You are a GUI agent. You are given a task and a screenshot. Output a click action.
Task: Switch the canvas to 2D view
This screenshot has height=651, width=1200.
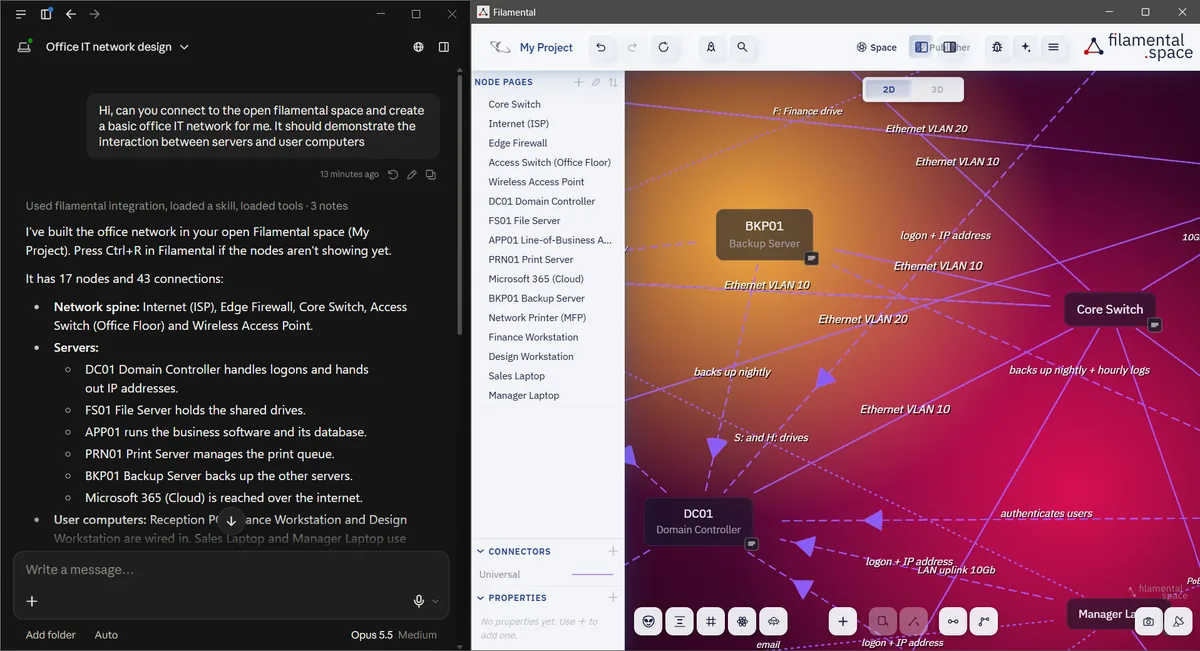(889, 89)
